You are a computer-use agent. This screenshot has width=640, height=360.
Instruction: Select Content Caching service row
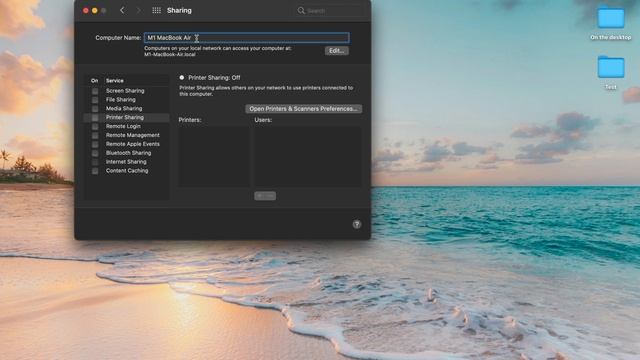coord(126,171)
